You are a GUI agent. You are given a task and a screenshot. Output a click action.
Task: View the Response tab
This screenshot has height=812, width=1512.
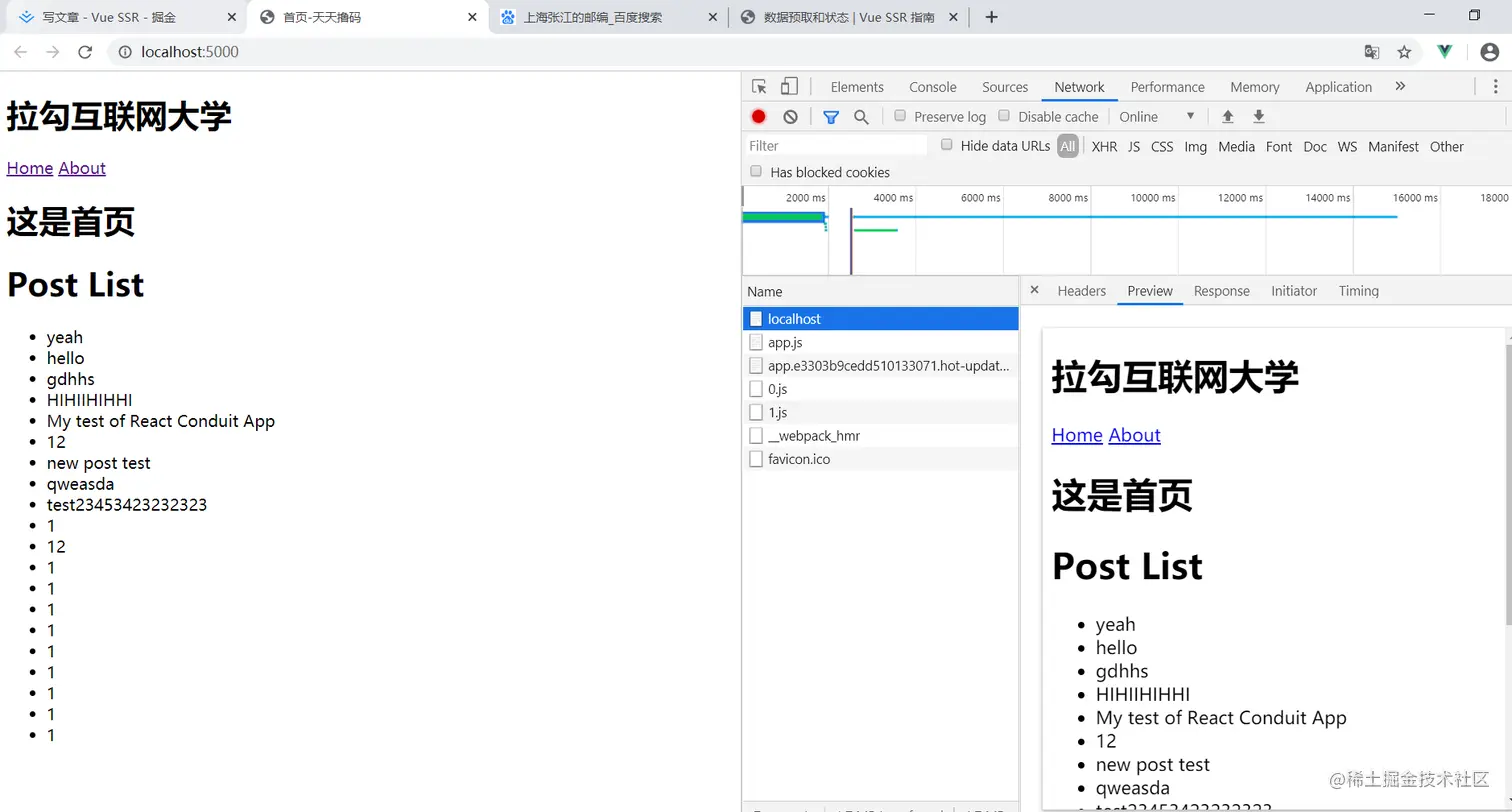tap(1222, 291)
